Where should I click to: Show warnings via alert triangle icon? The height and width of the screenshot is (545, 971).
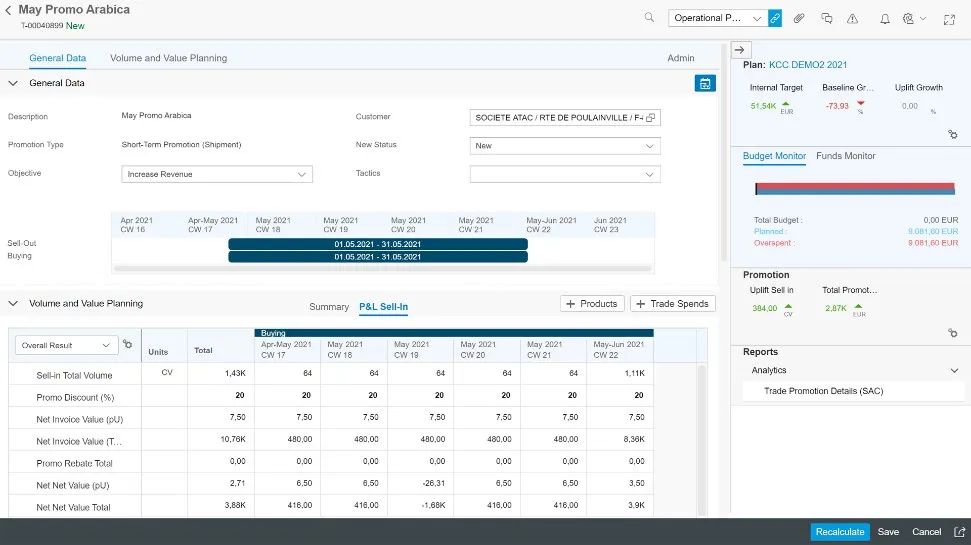pos(852,18)
